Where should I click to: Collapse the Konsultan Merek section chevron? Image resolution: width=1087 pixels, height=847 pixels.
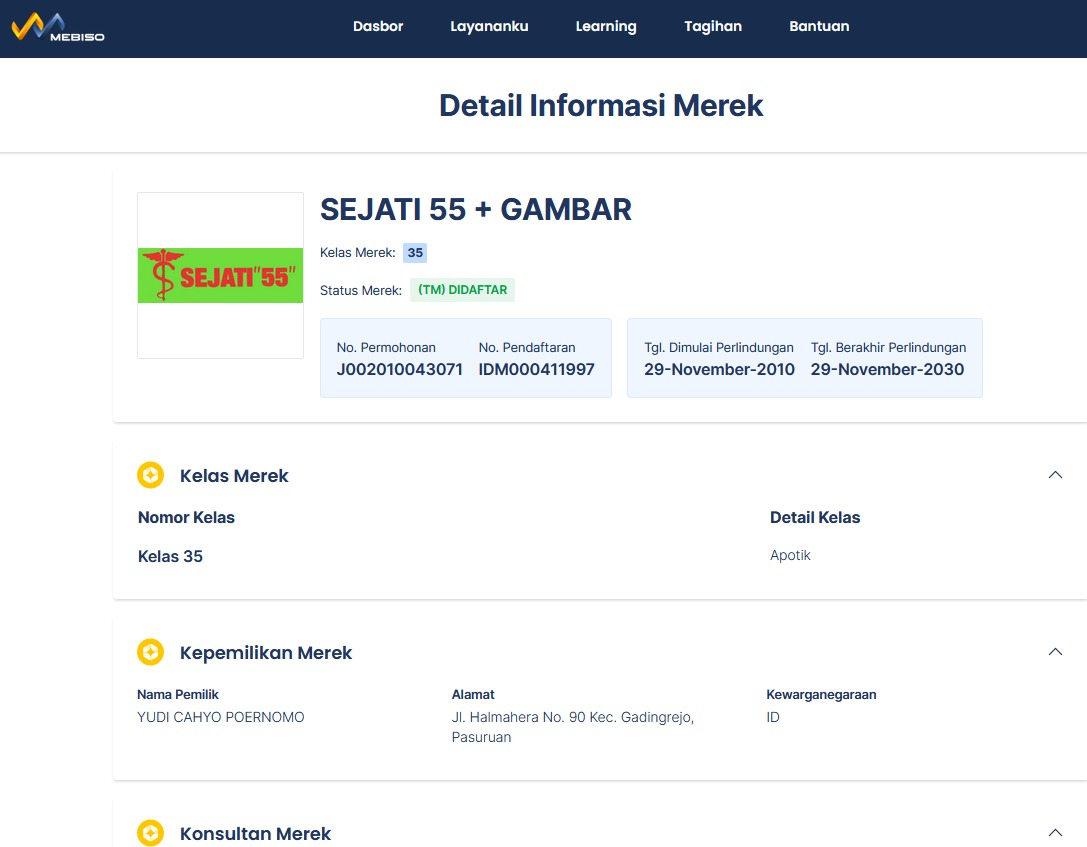point(1055,832)
